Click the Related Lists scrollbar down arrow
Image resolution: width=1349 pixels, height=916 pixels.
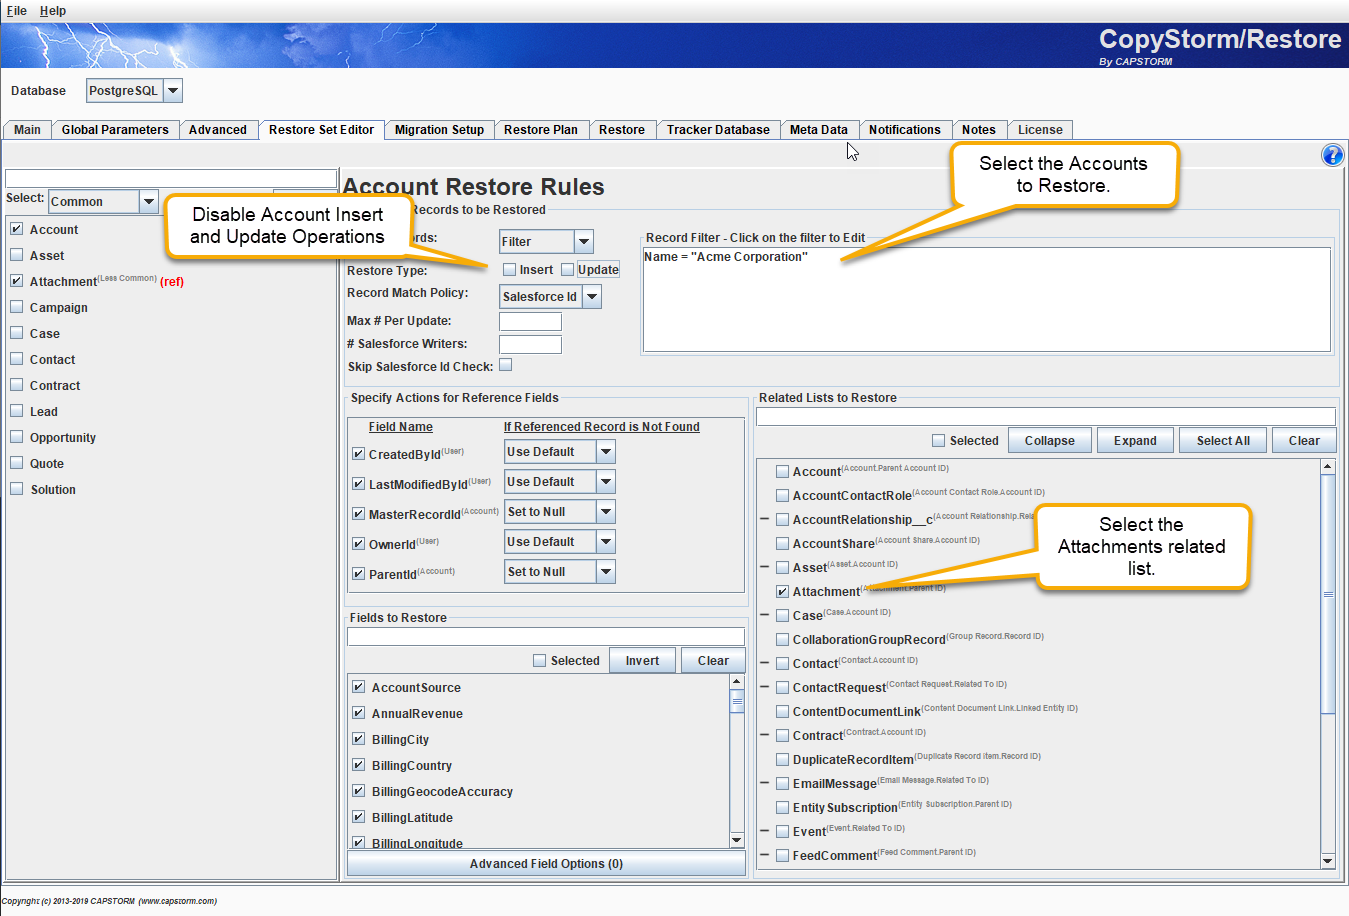pyautogui.click(x=1328, y=861)
